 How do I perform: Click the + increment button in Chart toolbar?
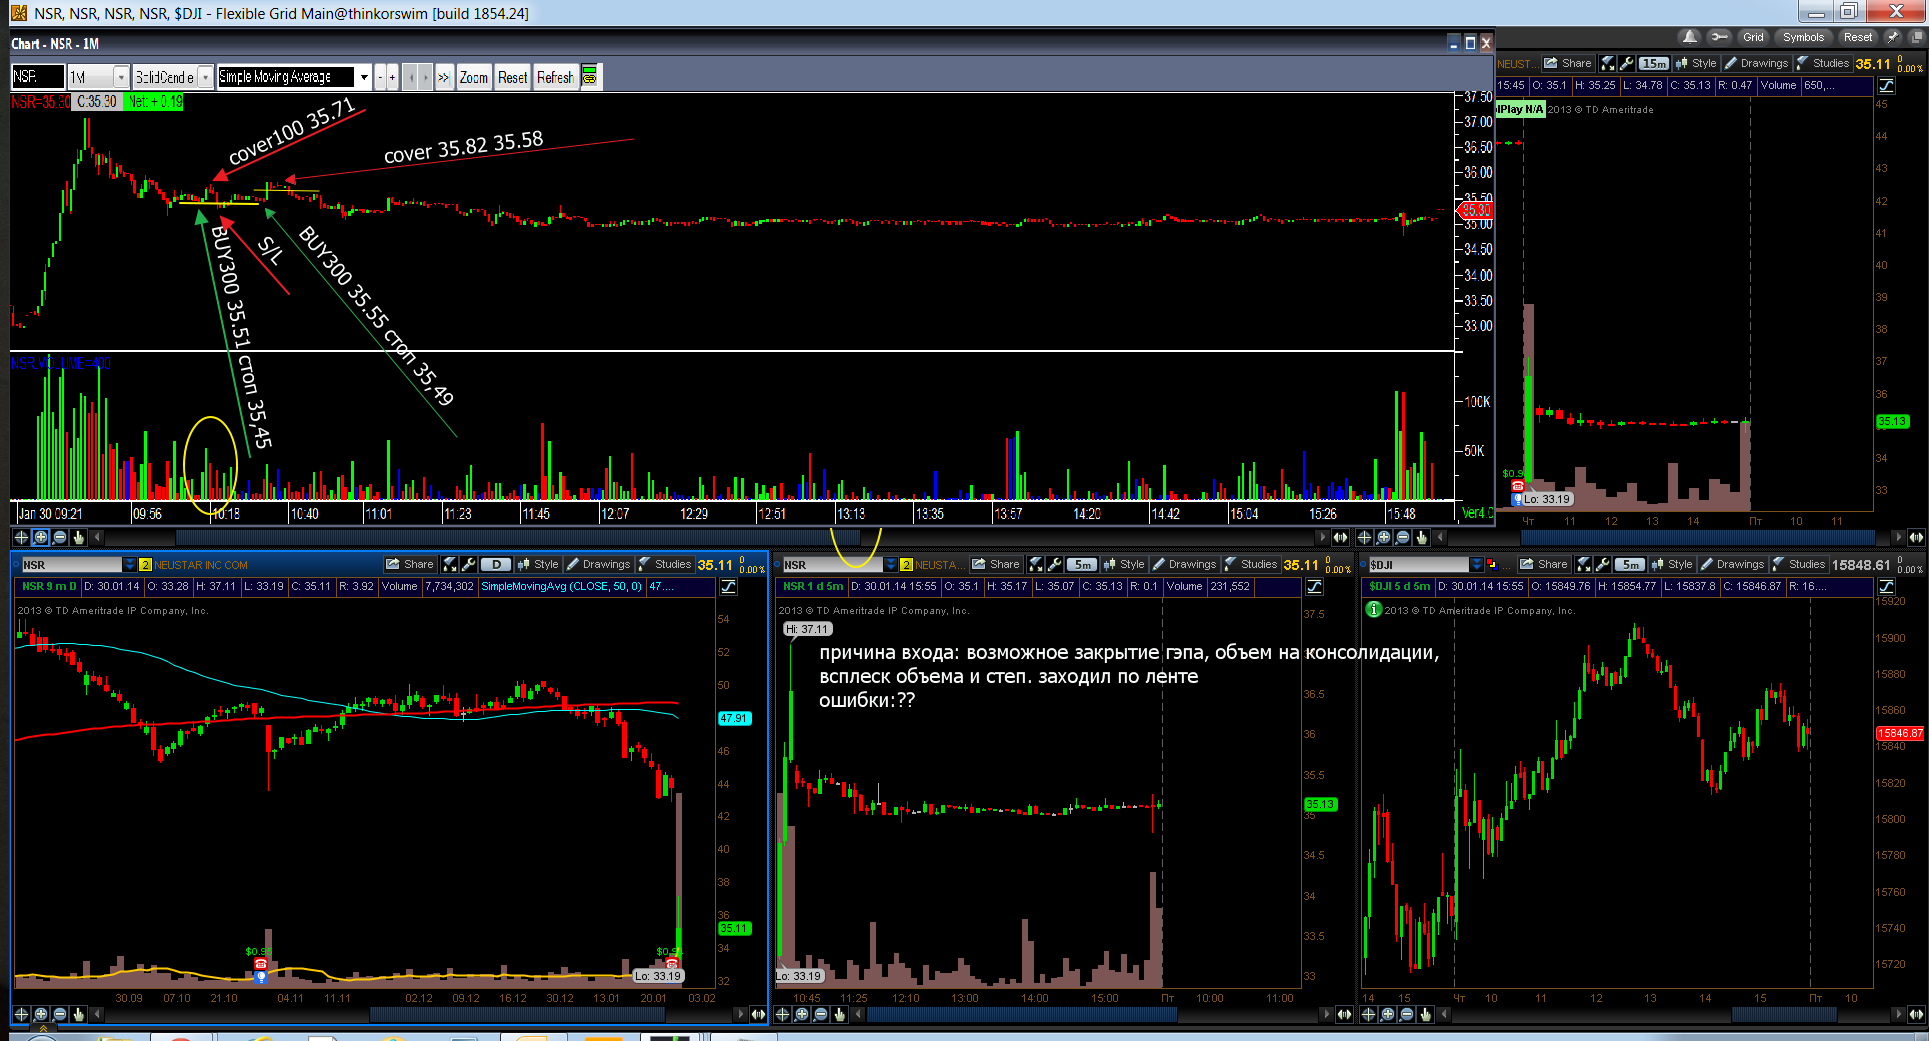click(392, 77)
